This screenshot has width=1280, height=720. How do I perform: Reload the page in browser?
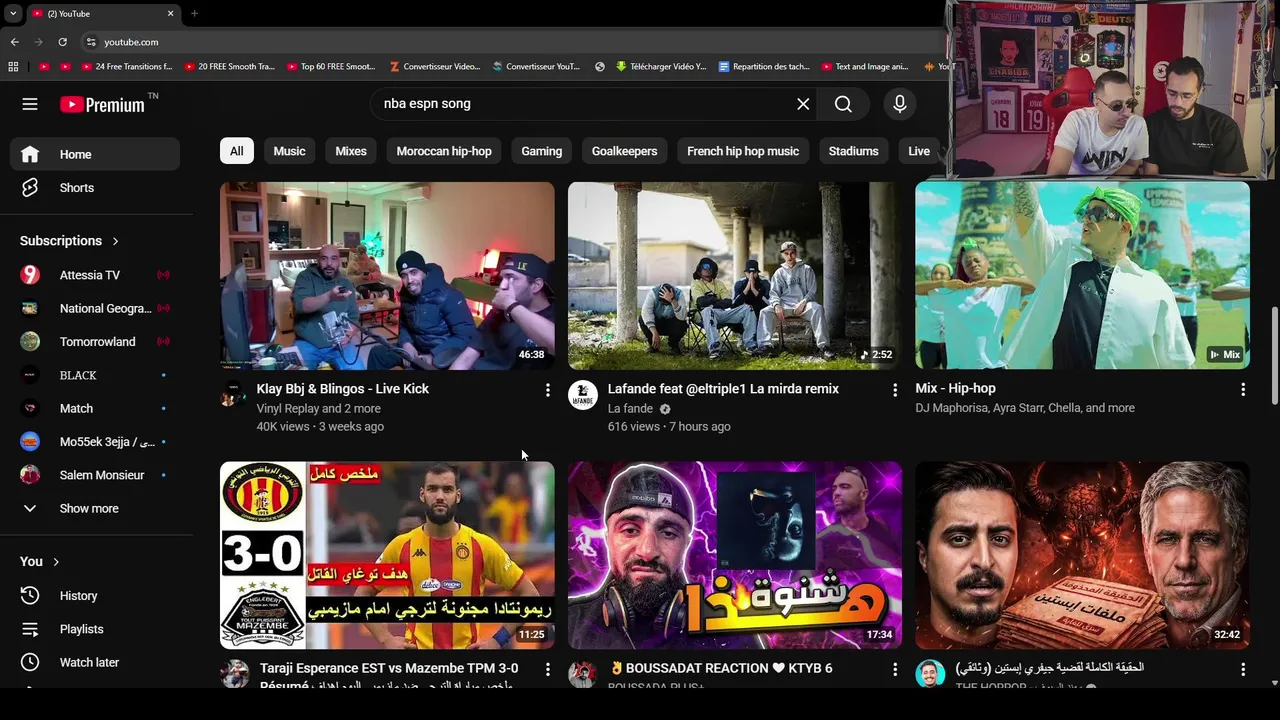point(62,42)
